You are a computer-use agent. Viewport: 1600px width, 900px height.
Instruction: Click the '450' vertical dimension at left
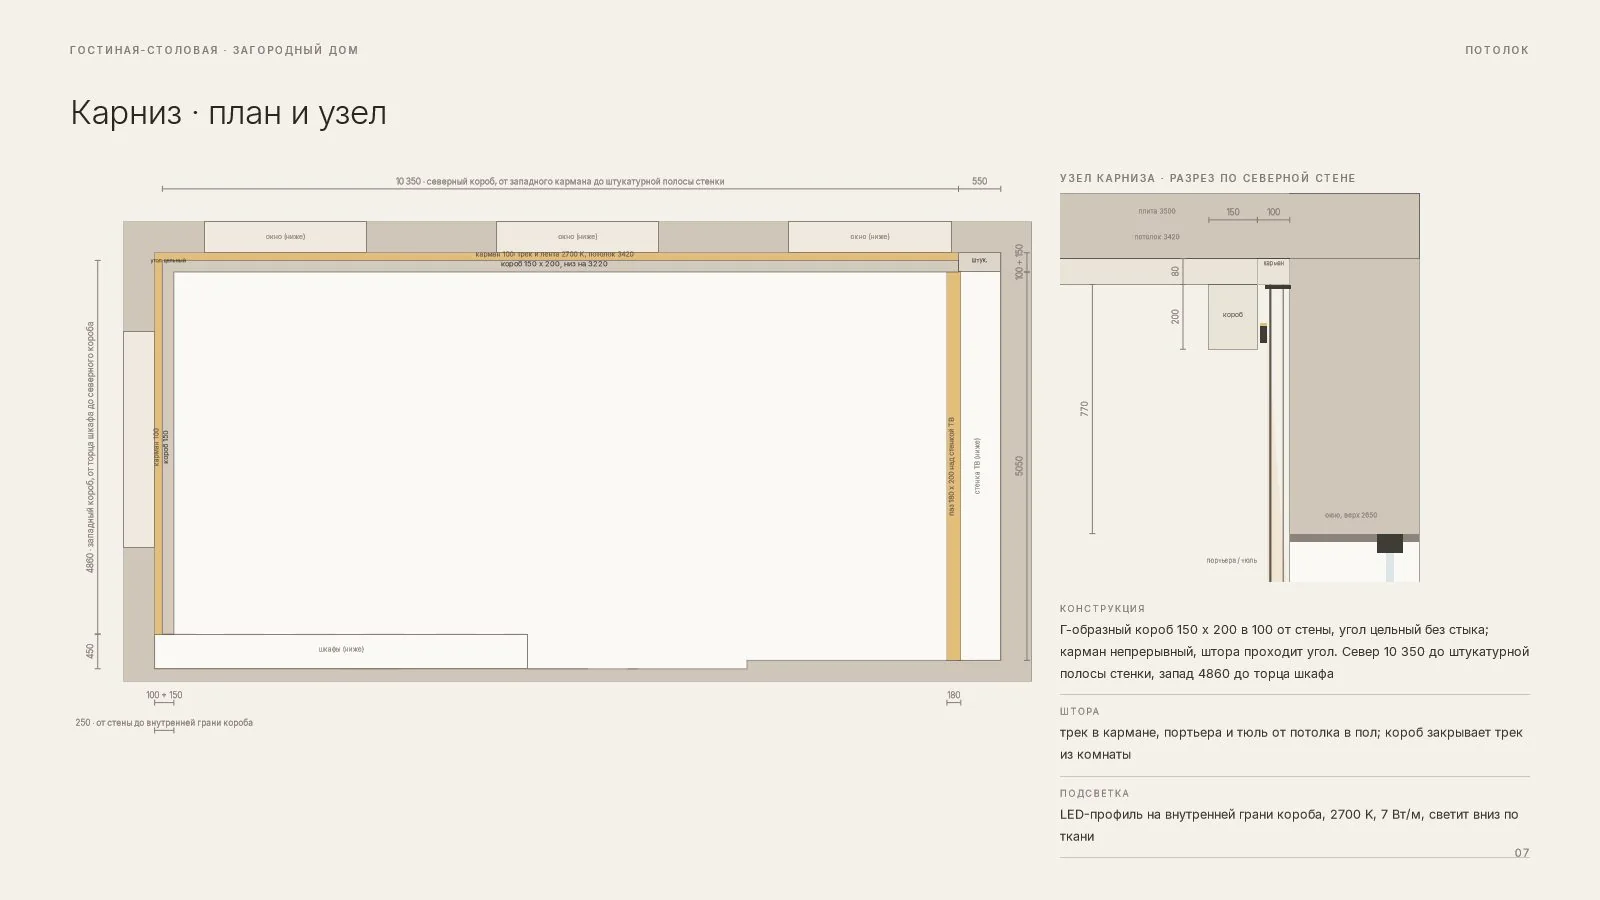point(90,651)
